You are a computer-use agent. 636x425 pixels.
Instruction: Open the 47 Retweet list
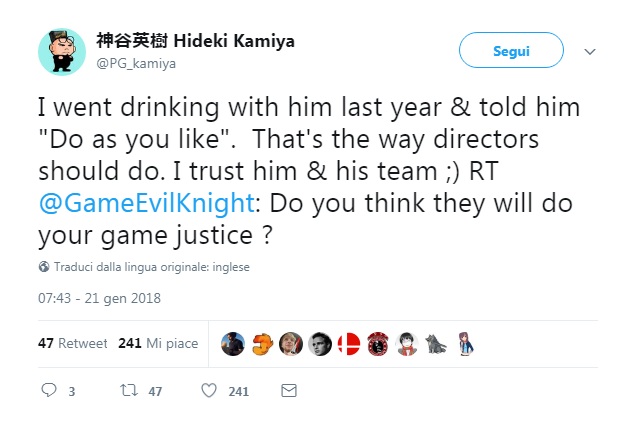click(x=72, y=343)
